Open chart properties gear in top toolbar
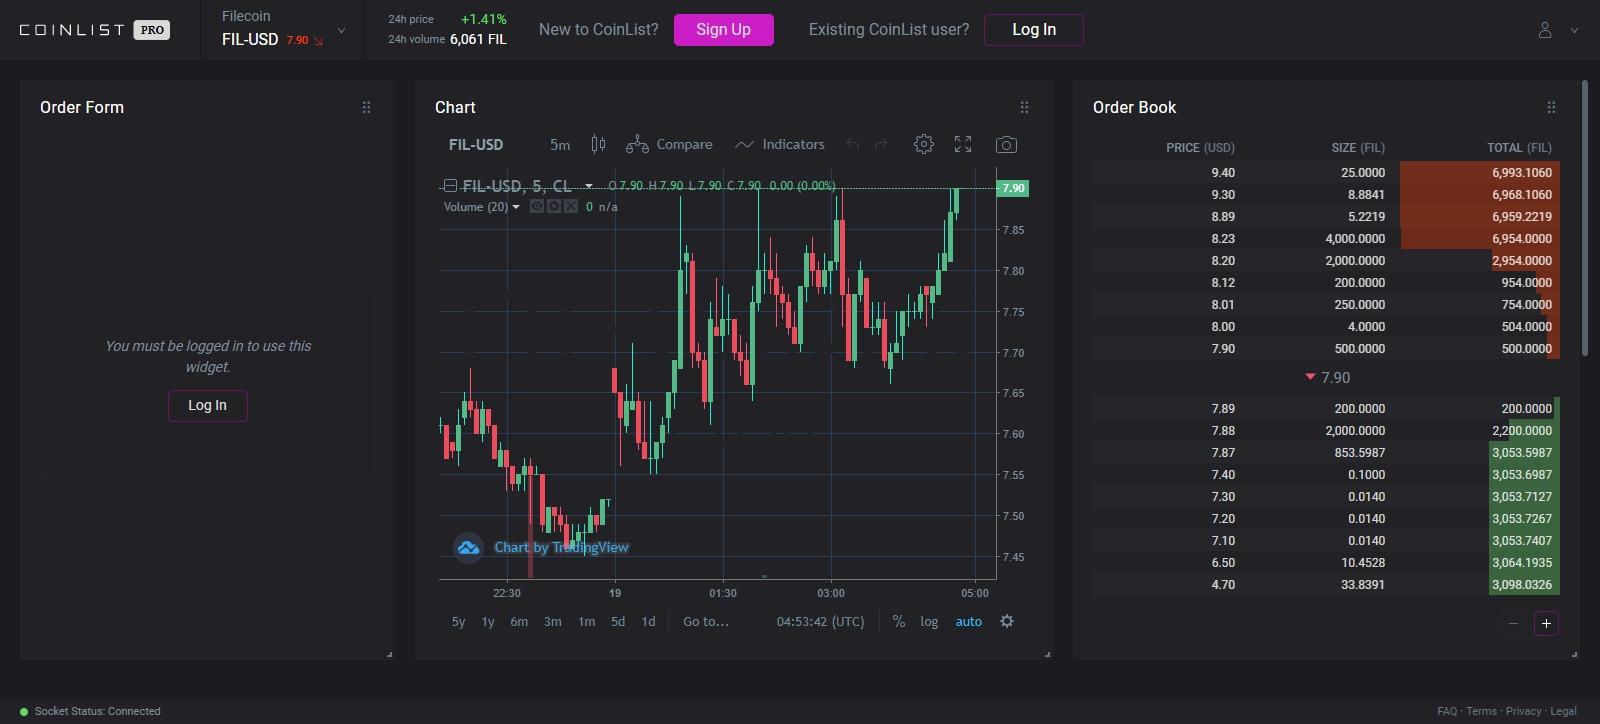1600x724 pixels. click(x=924, y=145)
